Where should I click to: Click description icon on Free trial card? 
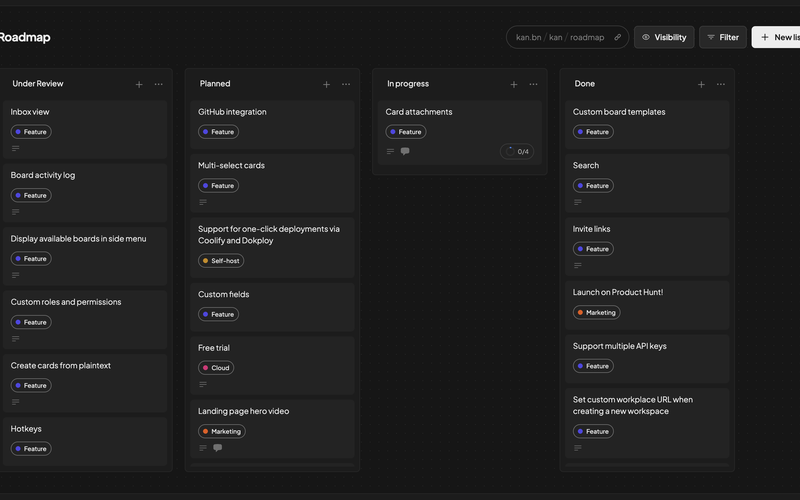(x=203, y=384)
